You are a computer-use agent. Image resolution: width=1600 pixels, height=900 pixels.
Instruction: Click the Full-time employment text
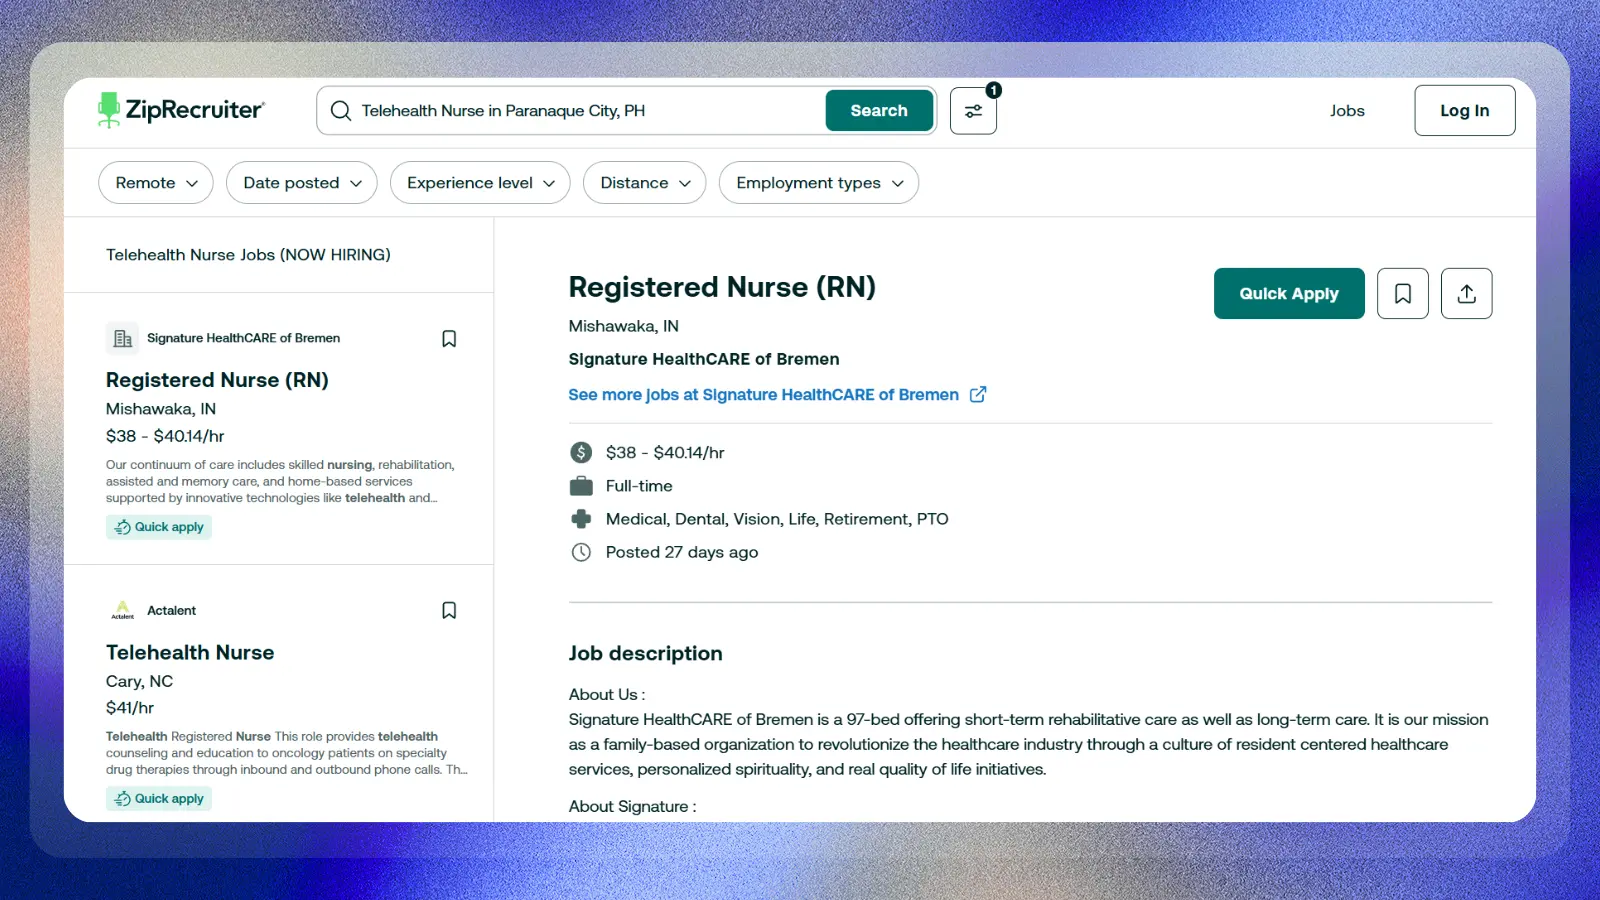pyautogui.click(x=639, y=486)
